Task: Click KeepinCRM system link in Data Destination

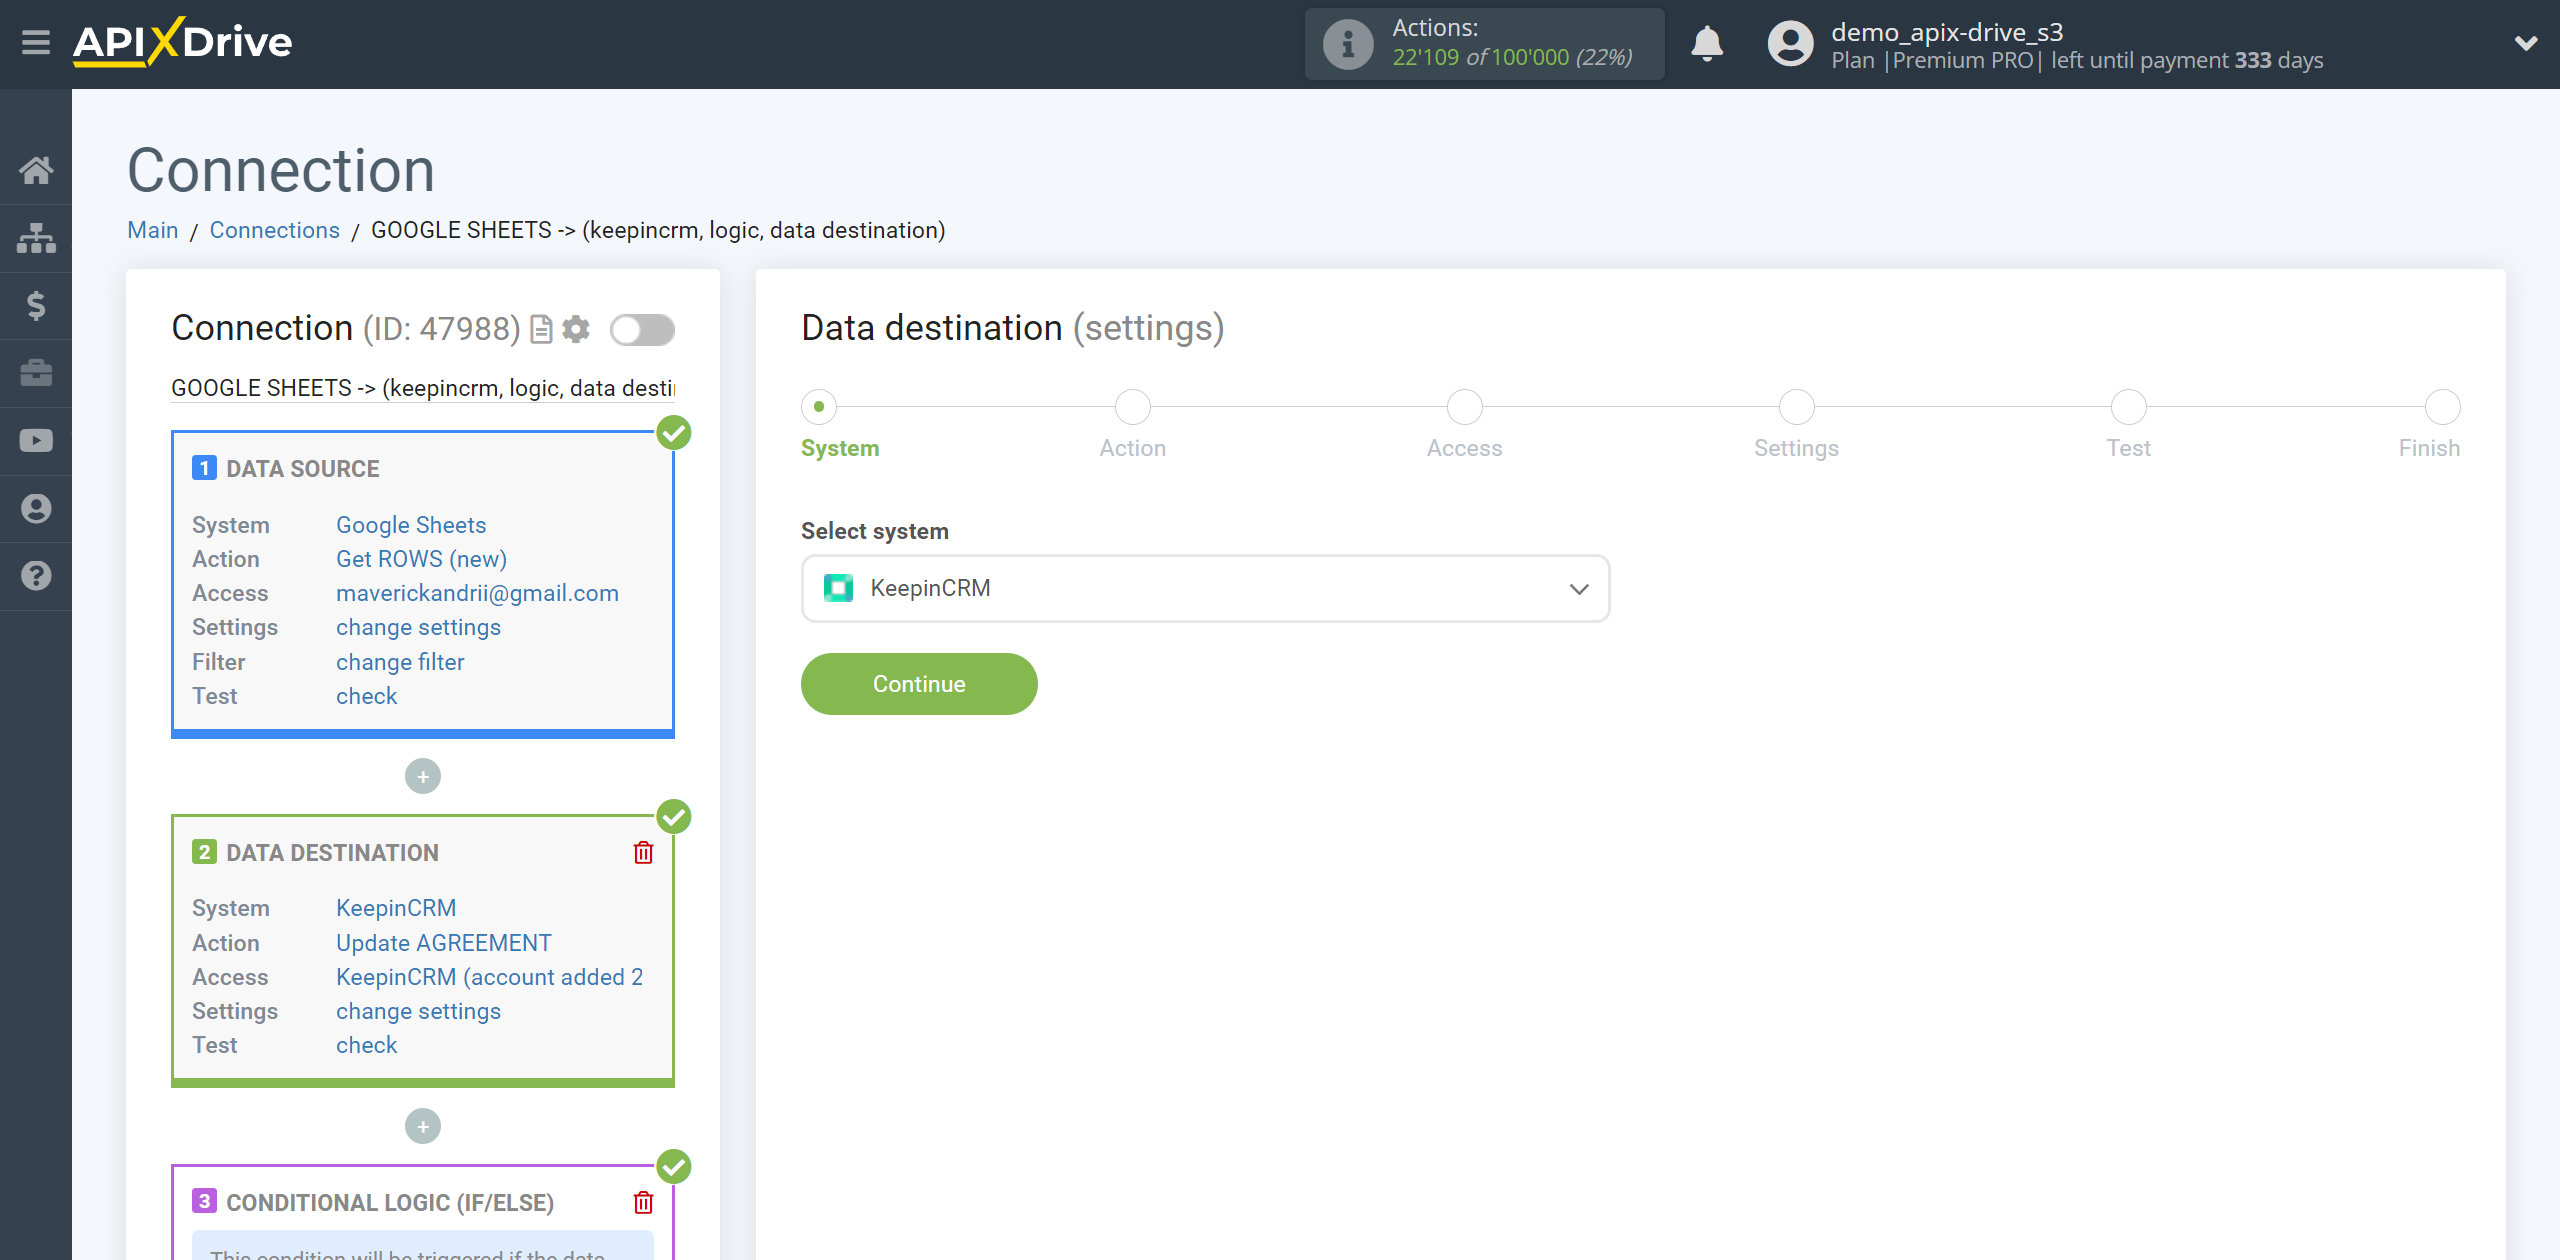Action: click(396, 908)
